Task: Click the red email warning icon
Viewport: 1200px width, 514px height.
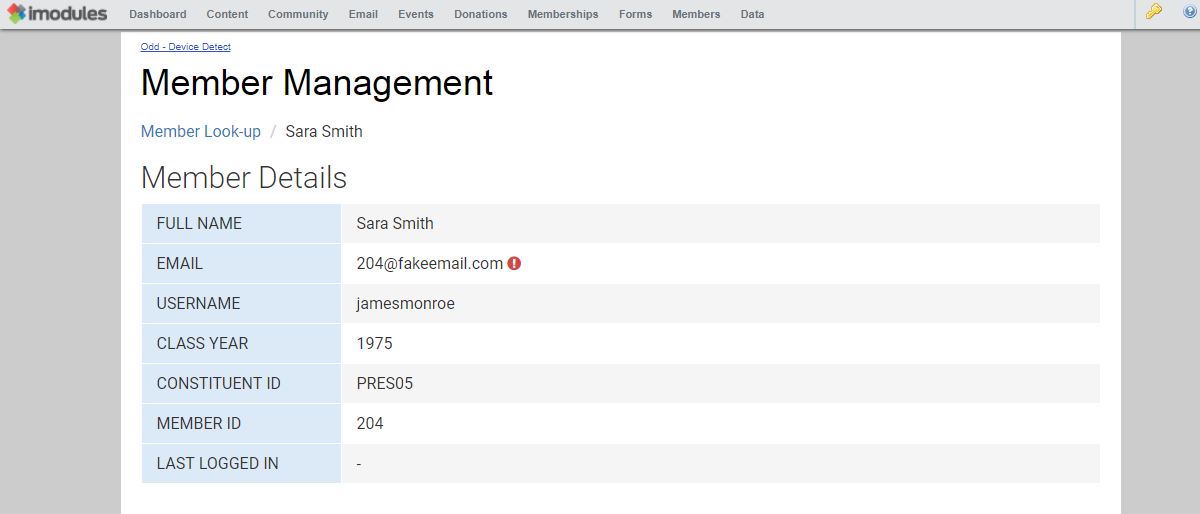Action: [x=514, y=264]
